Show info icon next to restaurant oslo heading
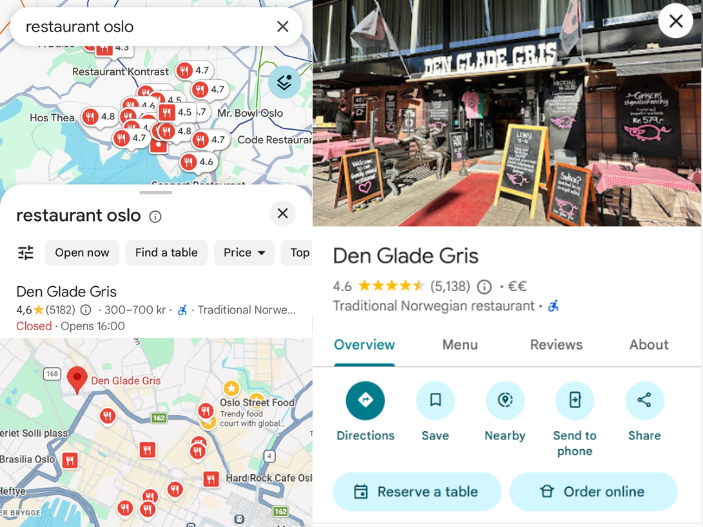The height and width of the screenshot is (527, 703). (155, 217)
